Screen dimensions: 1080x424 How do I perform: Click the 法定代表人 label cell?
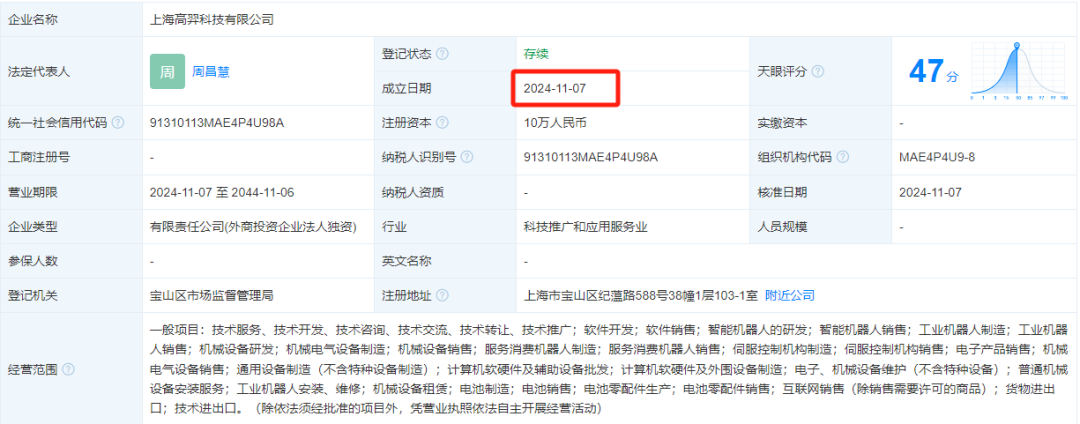[x=71, y=72]
